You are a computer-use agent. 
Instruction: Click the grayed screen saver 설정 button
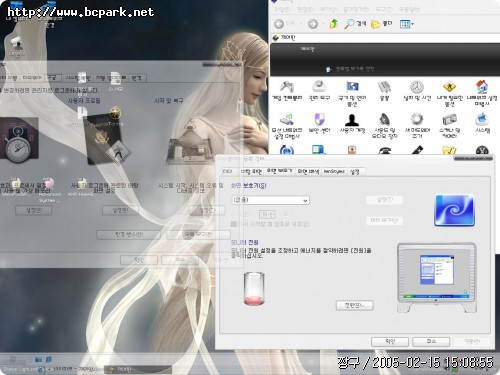384,200
